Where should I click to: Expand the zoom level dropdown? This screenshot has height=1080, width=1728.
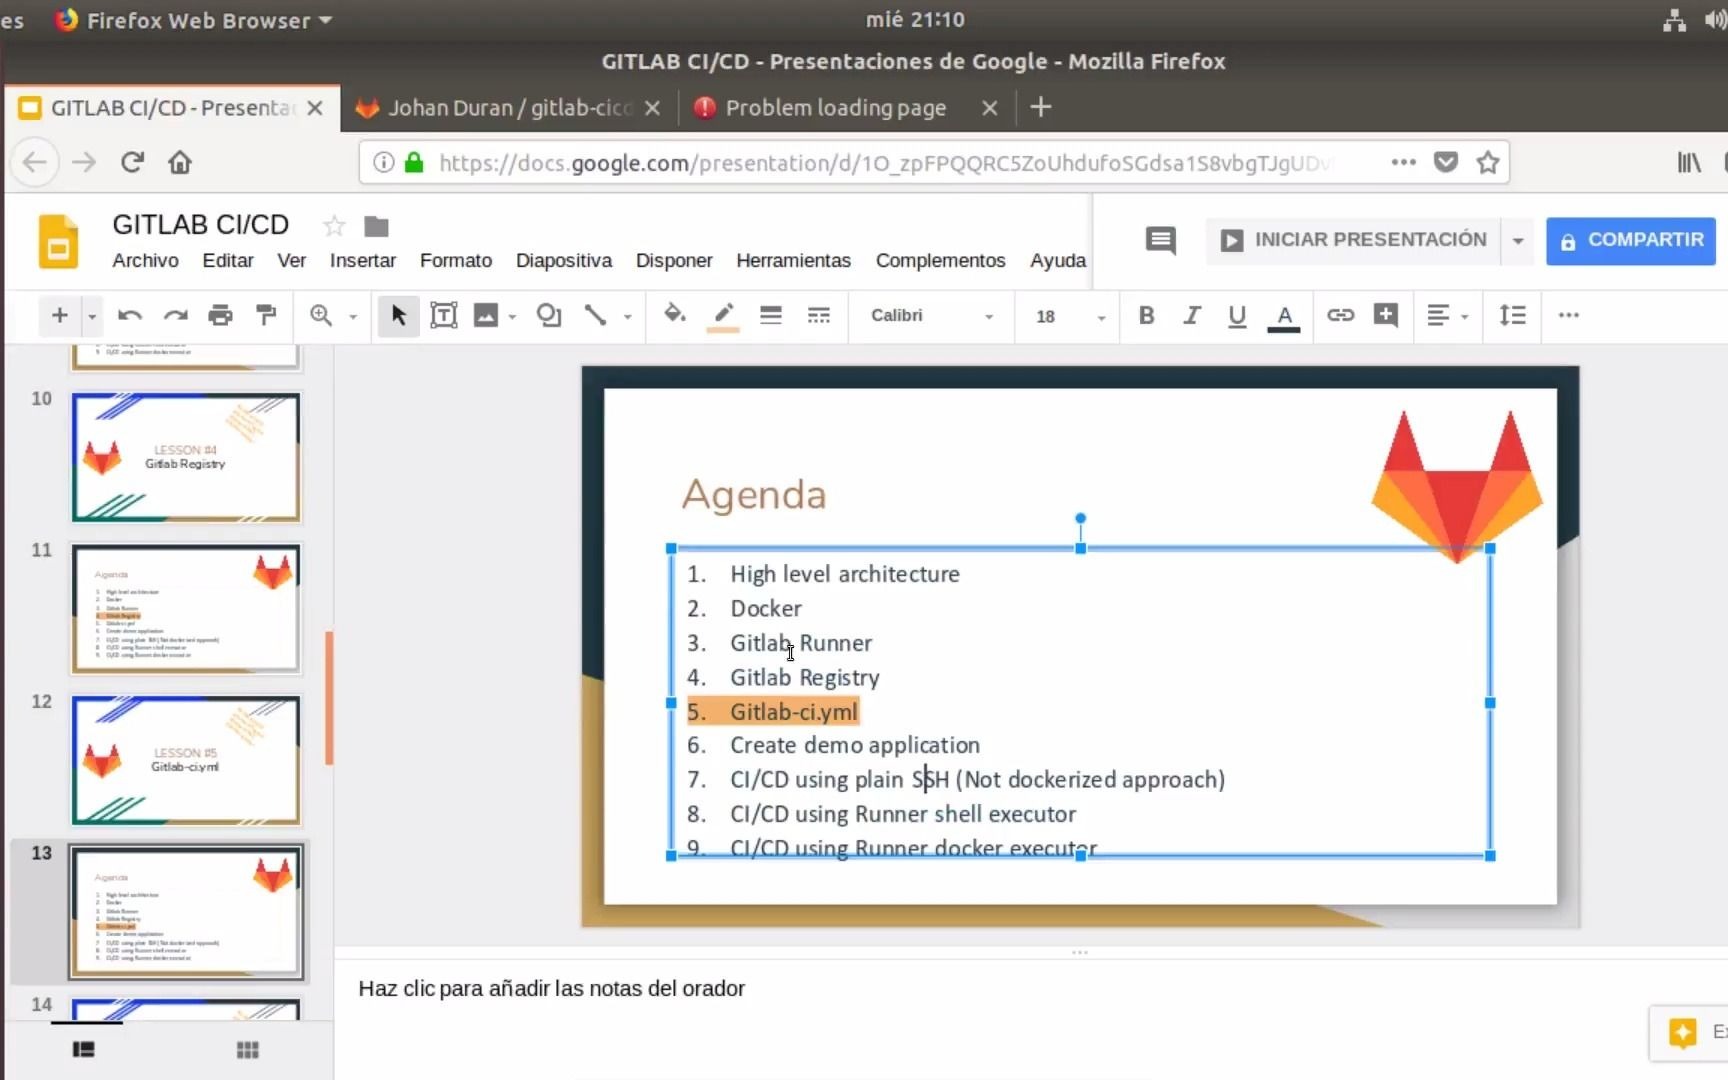[x=353, y=317]
